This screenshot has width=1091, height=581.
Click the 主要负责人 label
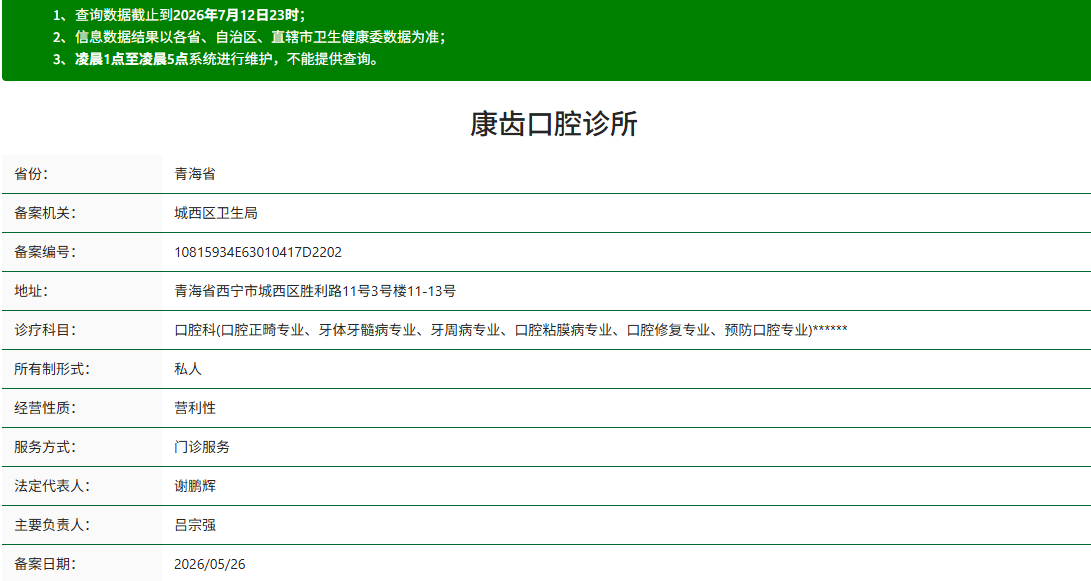pyautogui.click(x=51, y=525)
